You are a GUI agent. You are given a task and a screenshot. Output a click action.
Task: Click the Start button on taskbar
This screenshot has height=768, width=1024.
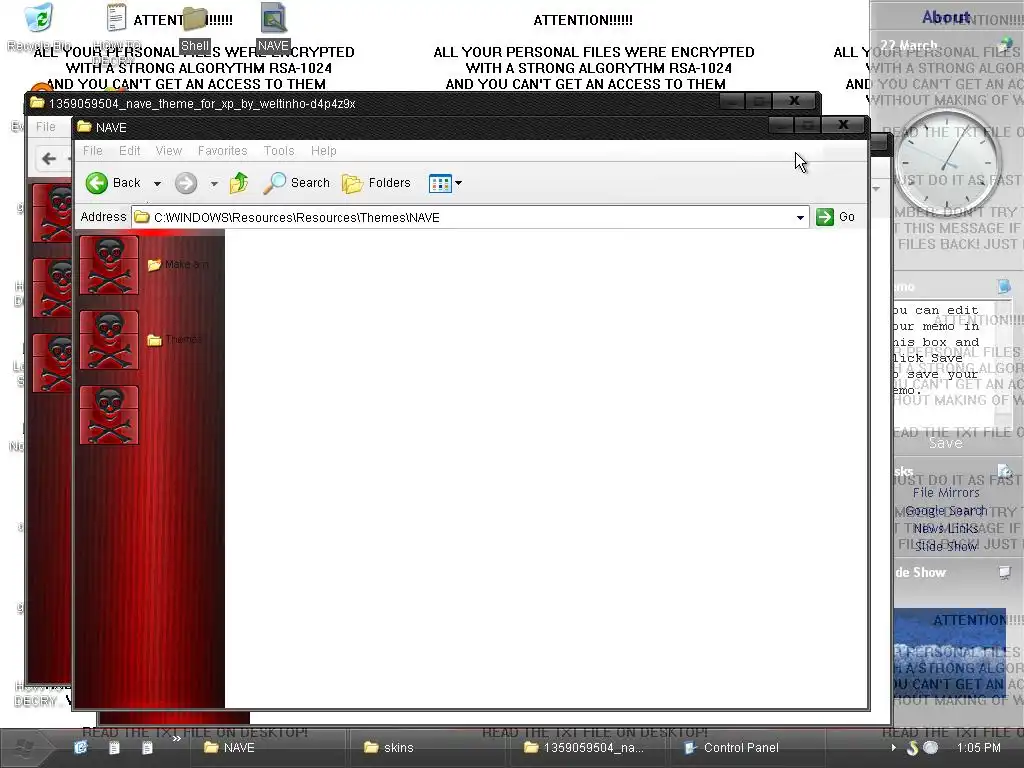point(24,748)
